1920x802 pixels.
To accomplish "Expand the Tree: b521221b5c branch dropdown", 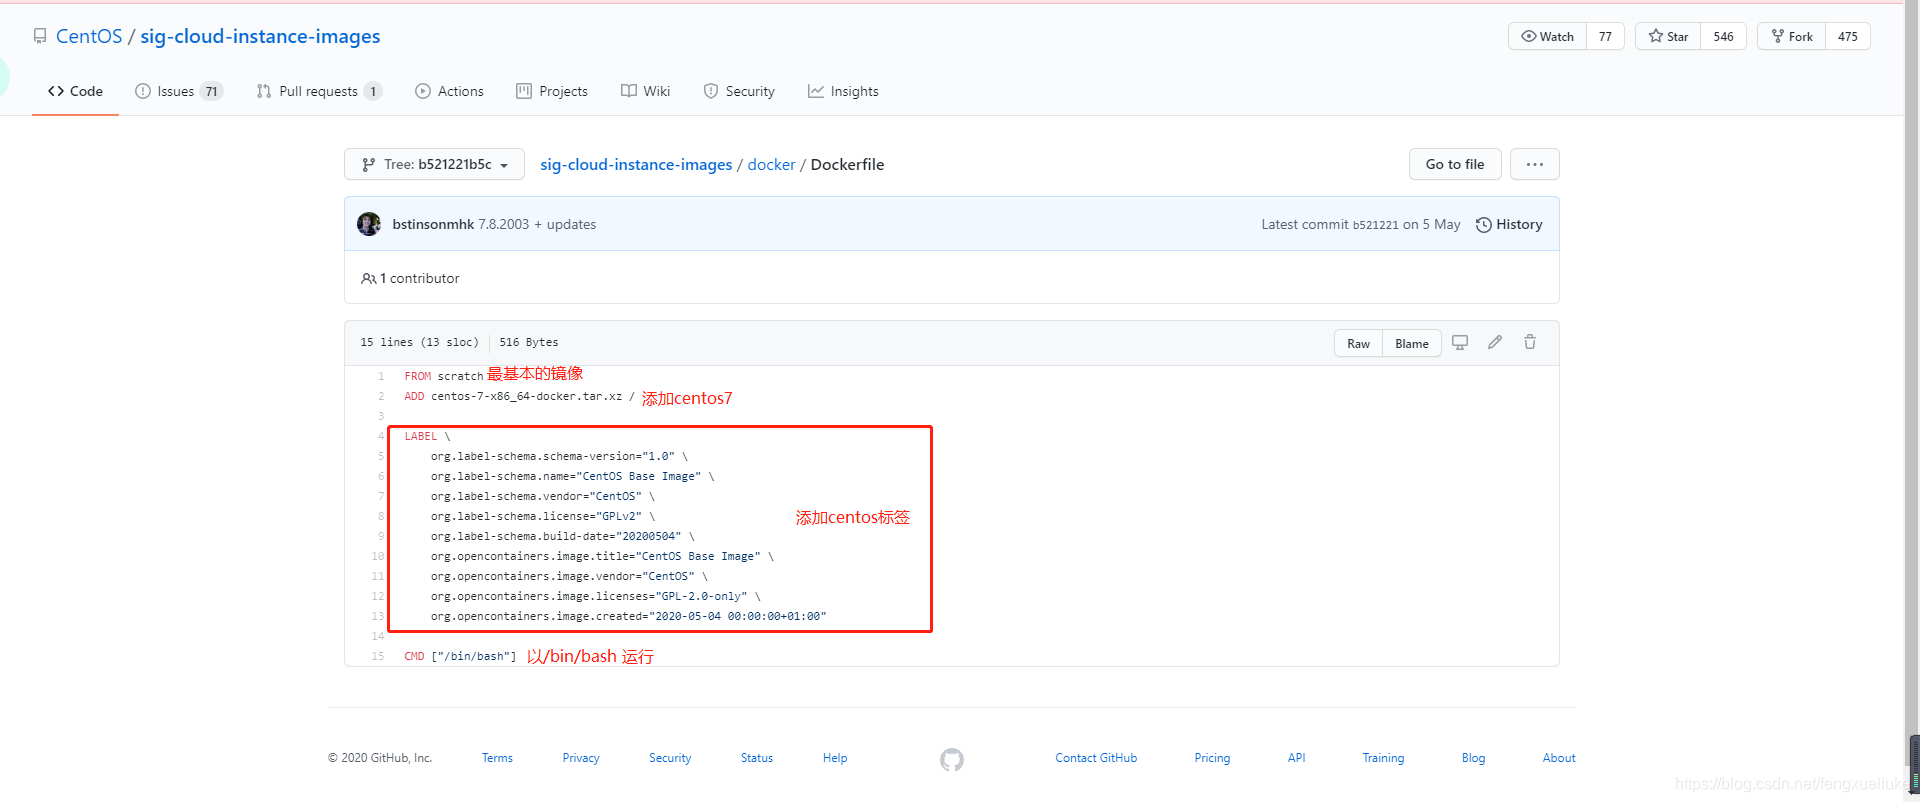I will pyautogui.click(x=434, y=164).
